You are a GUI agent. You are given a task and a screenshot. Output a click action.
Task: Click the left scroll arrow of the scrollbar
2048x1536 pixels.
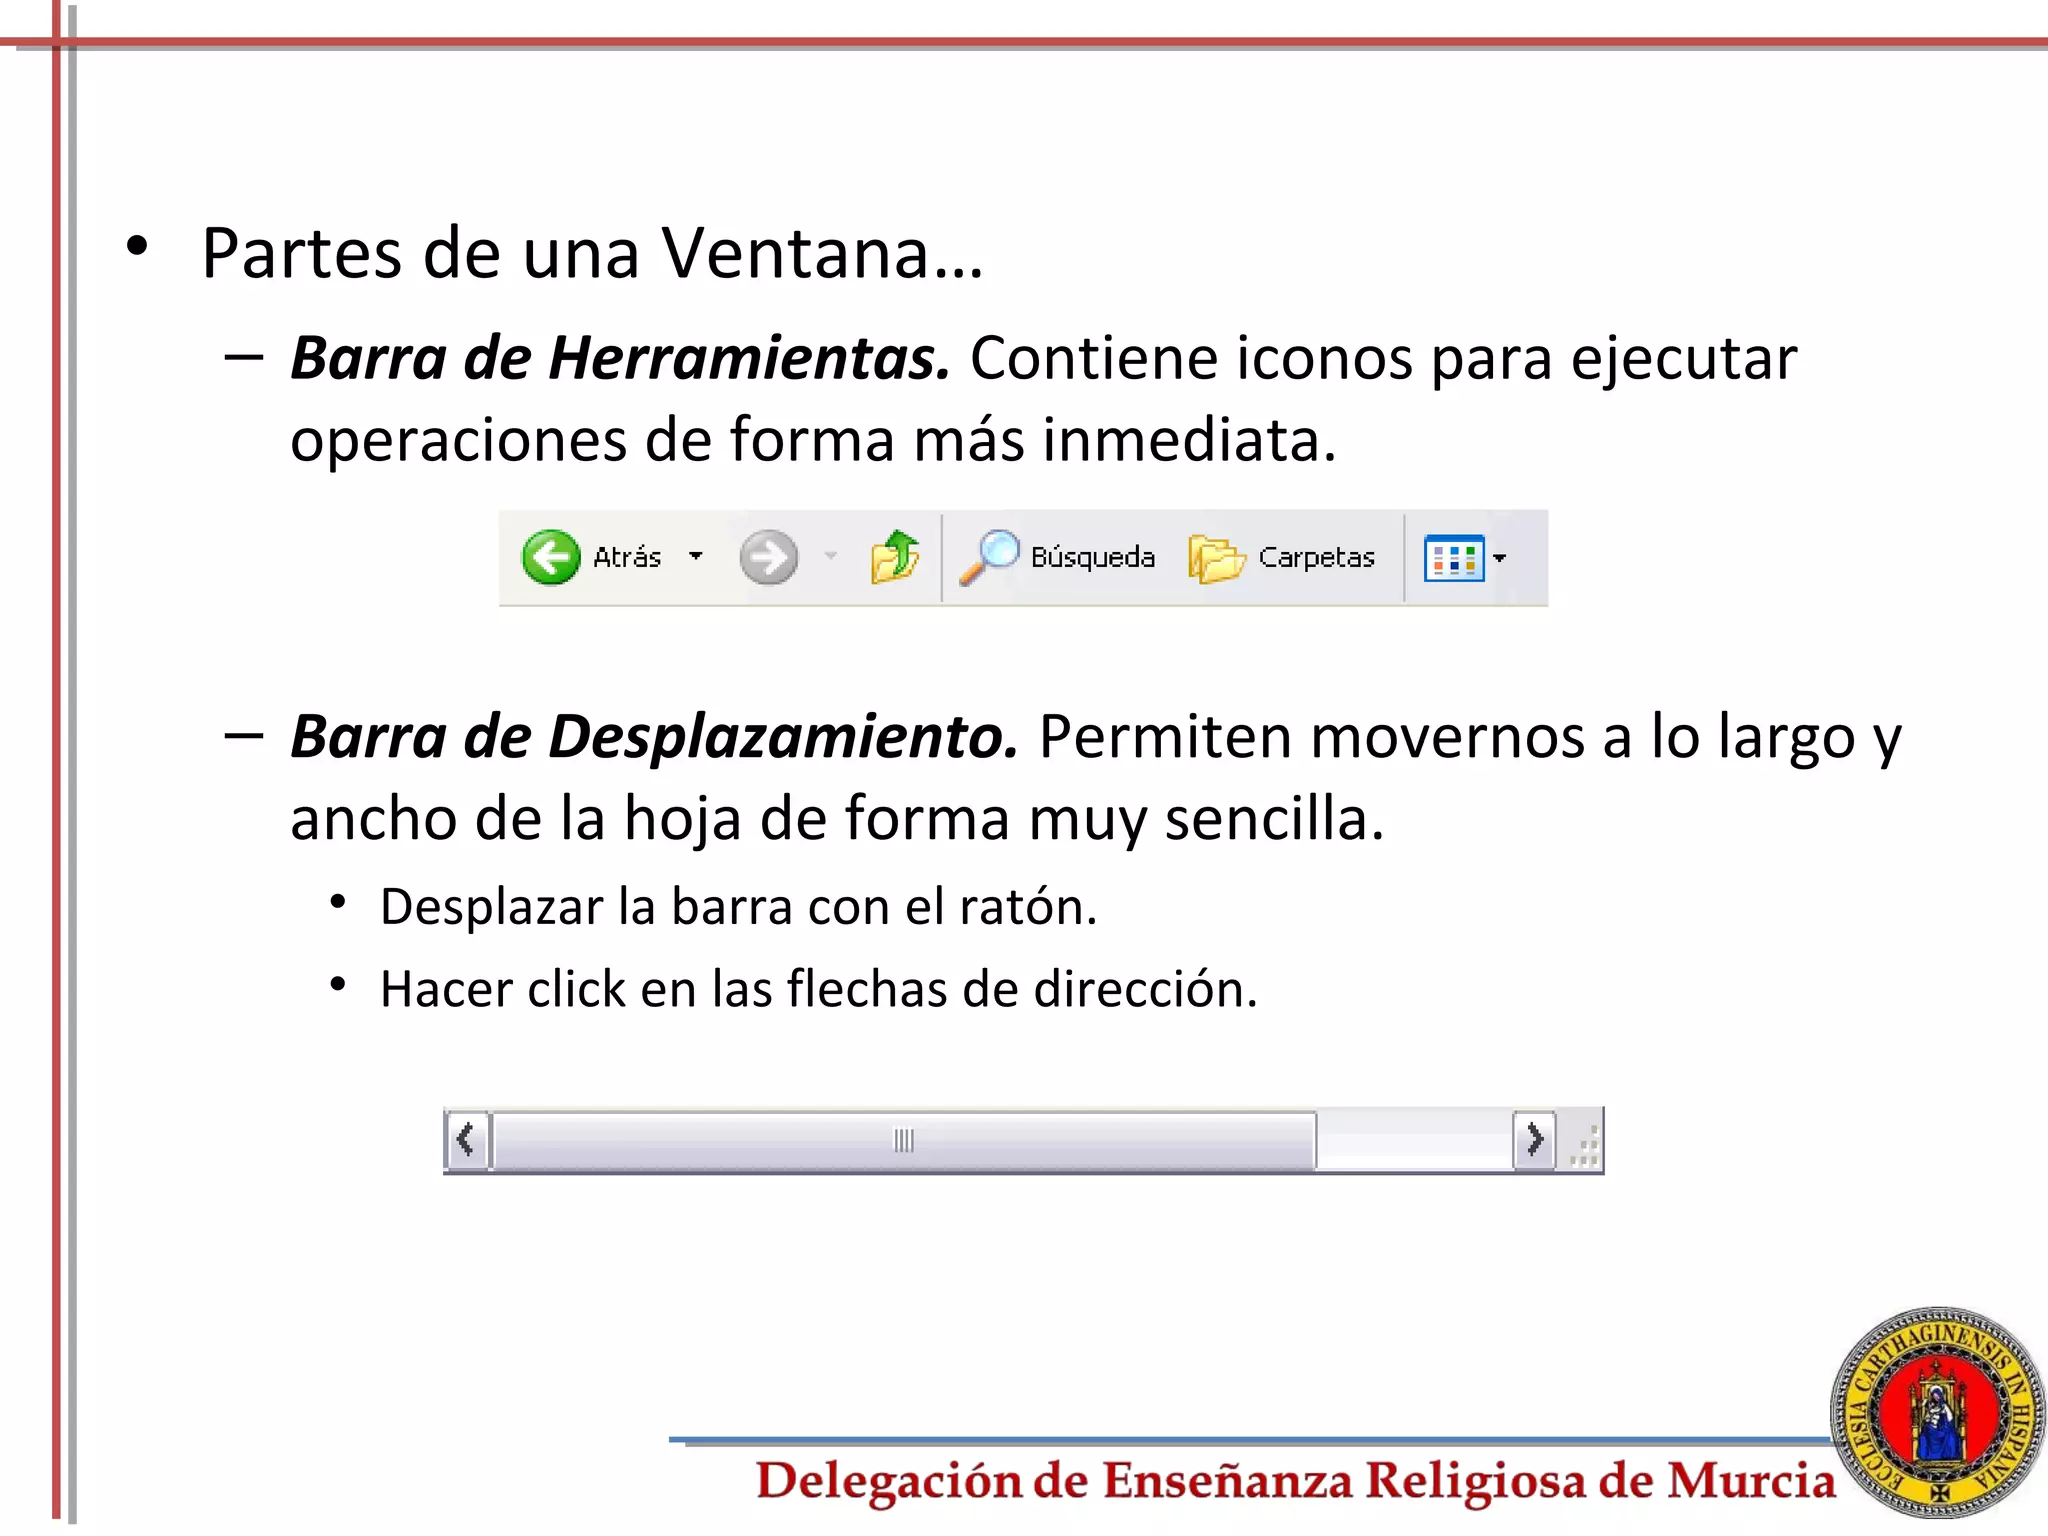(x=466, y=1139)
